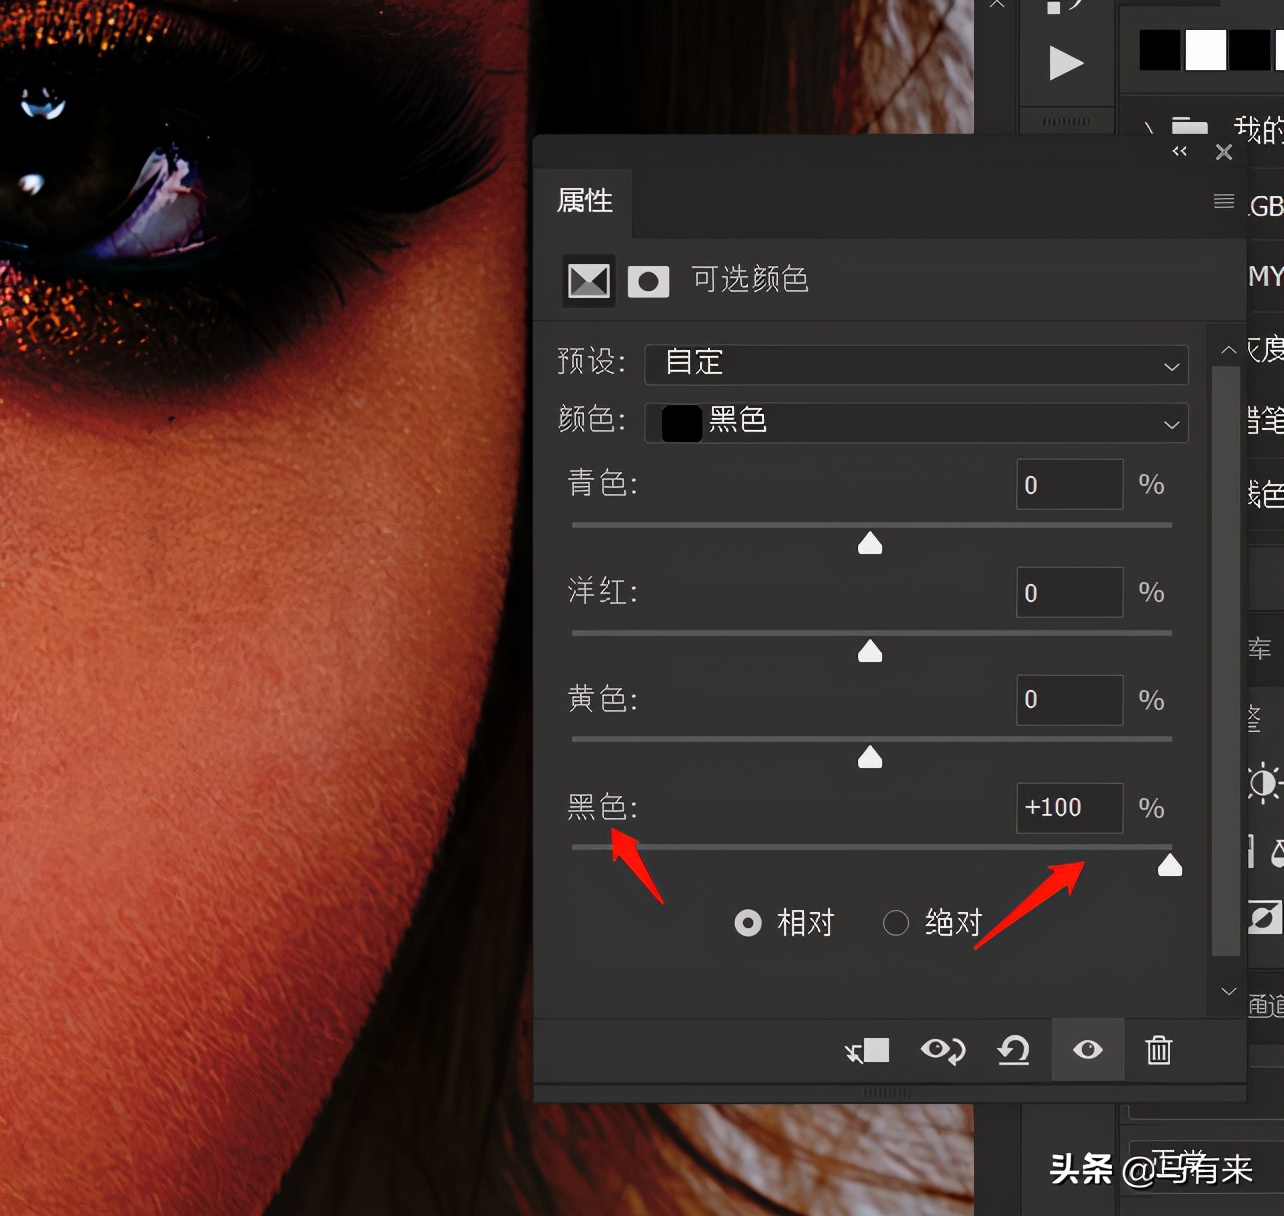Image resolution: width=1284 pixels, height=1216 pixels.
Task: Click the 黄色: slider label
Action: tap(603, 699)
